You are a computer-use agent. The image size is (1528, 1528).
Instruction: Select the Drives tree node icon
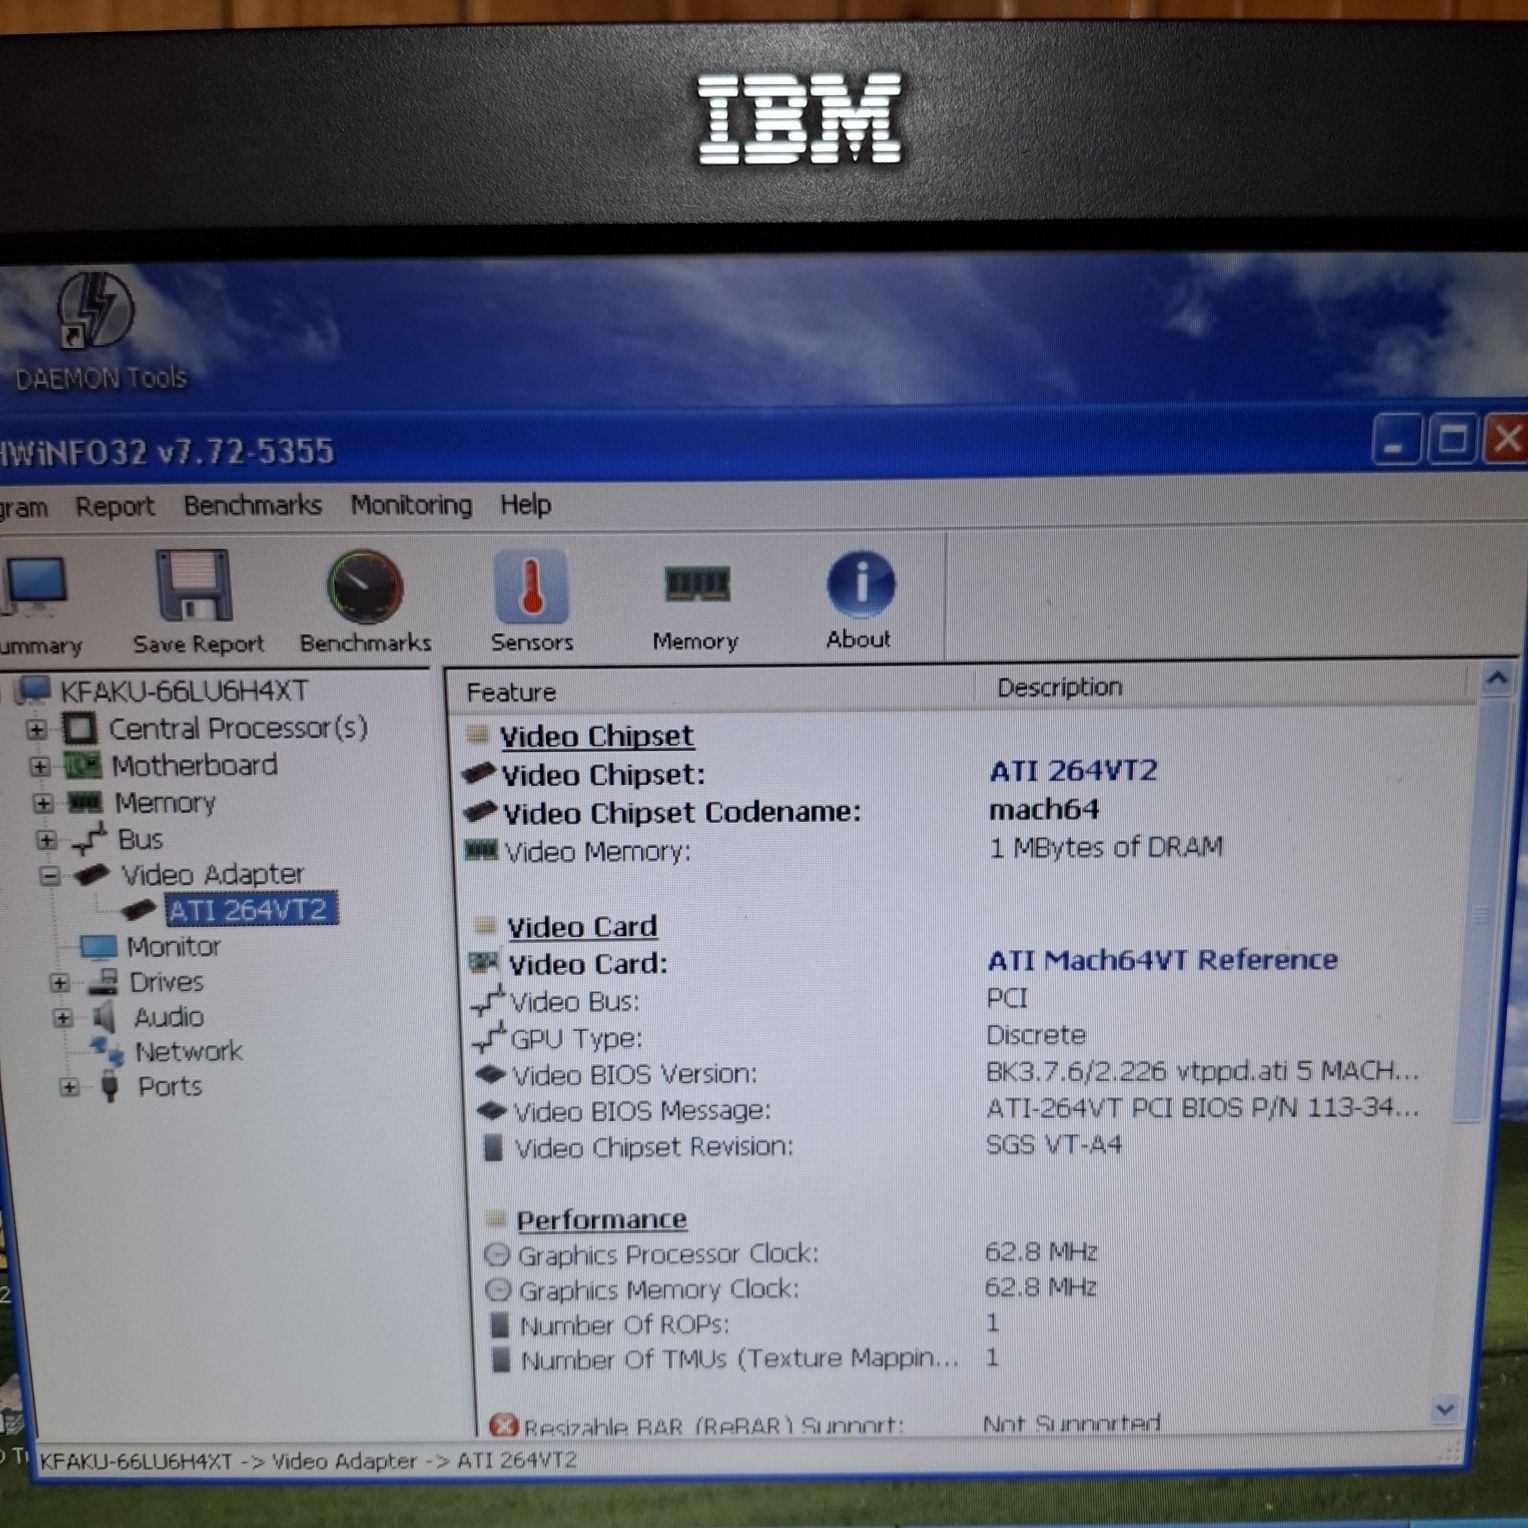pyautogui.click(x=102, y=982)
